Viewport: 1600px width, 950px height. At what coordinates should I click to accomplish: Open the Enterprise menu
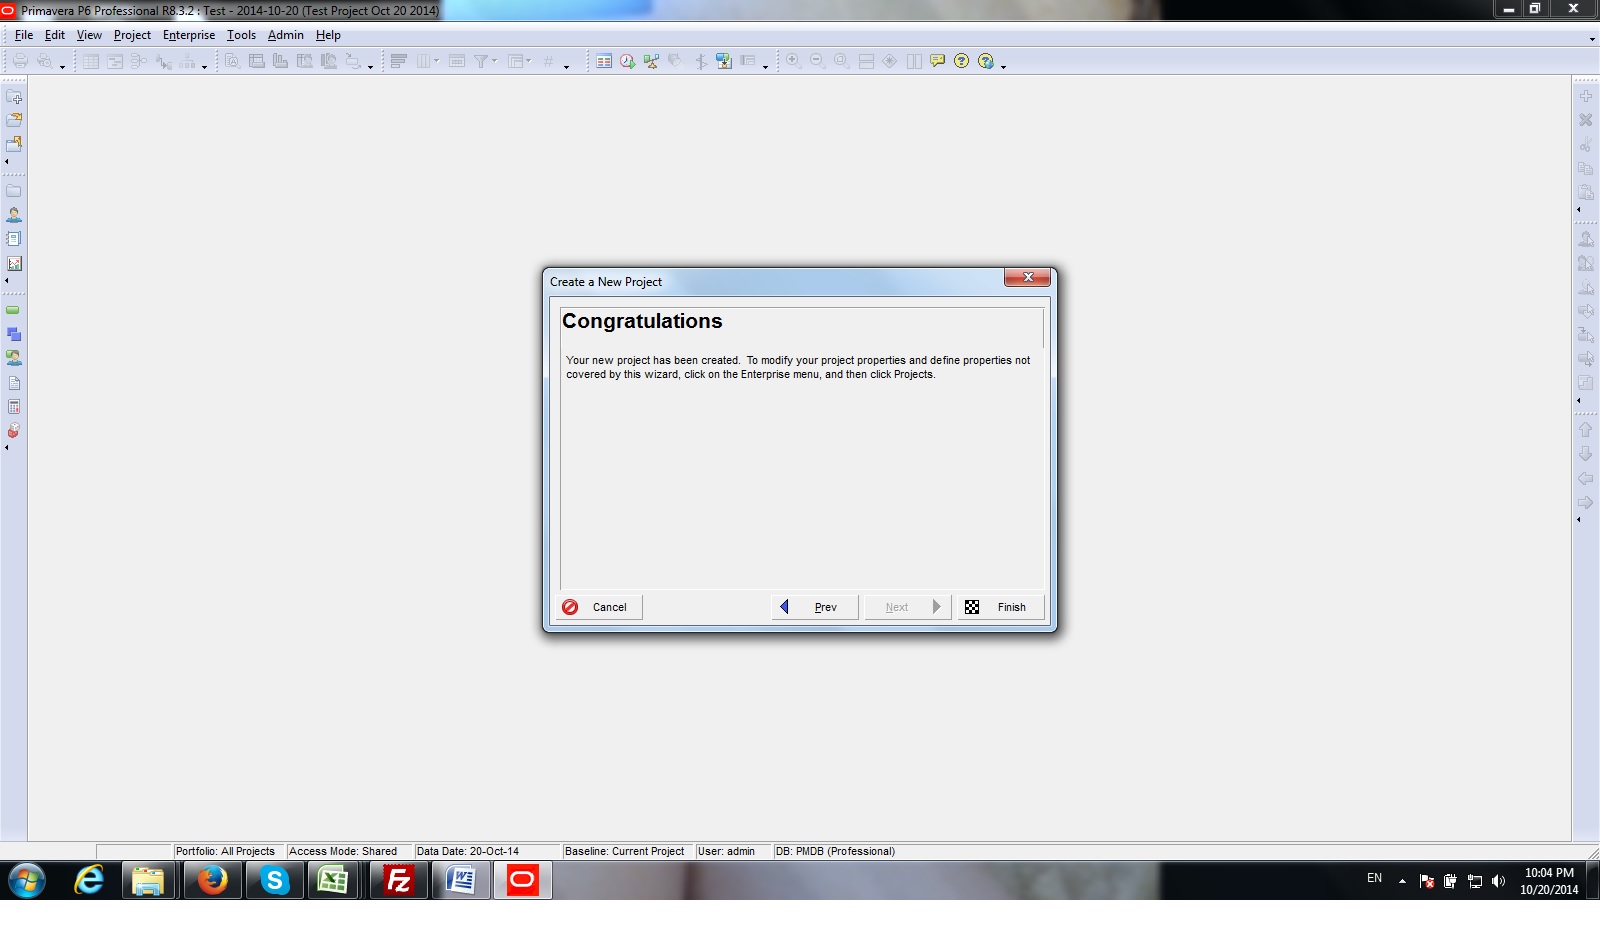click(188, 34)
